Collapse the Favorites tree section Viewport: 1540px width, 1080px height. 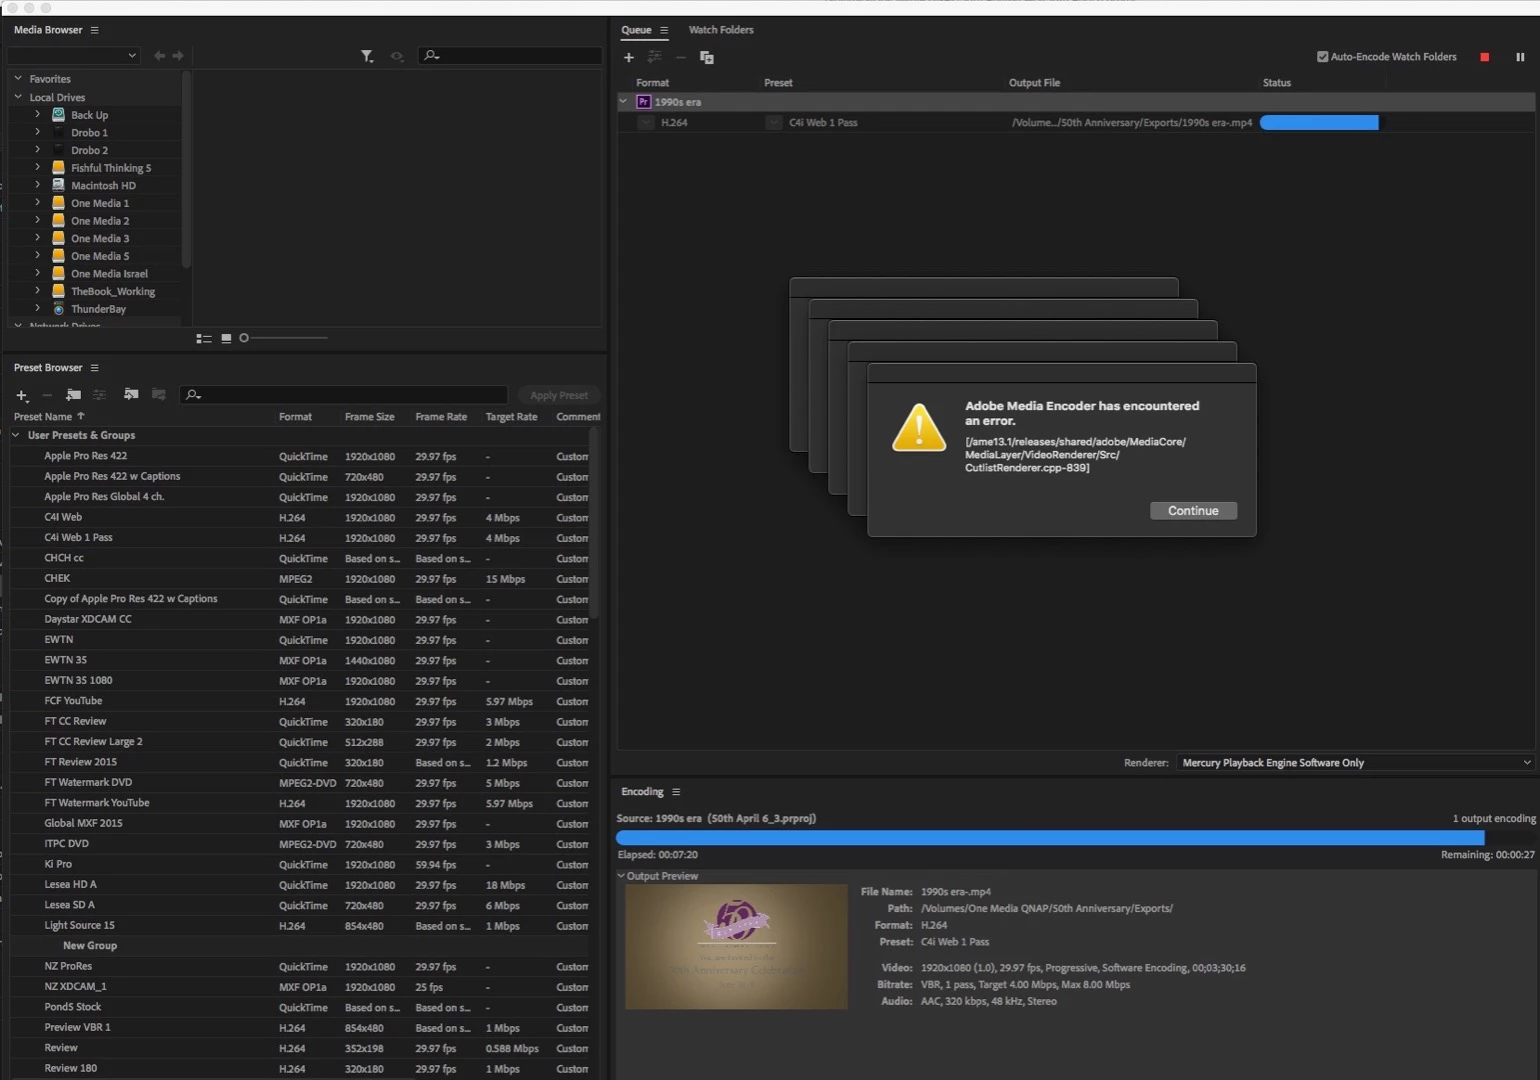(18, 78)
